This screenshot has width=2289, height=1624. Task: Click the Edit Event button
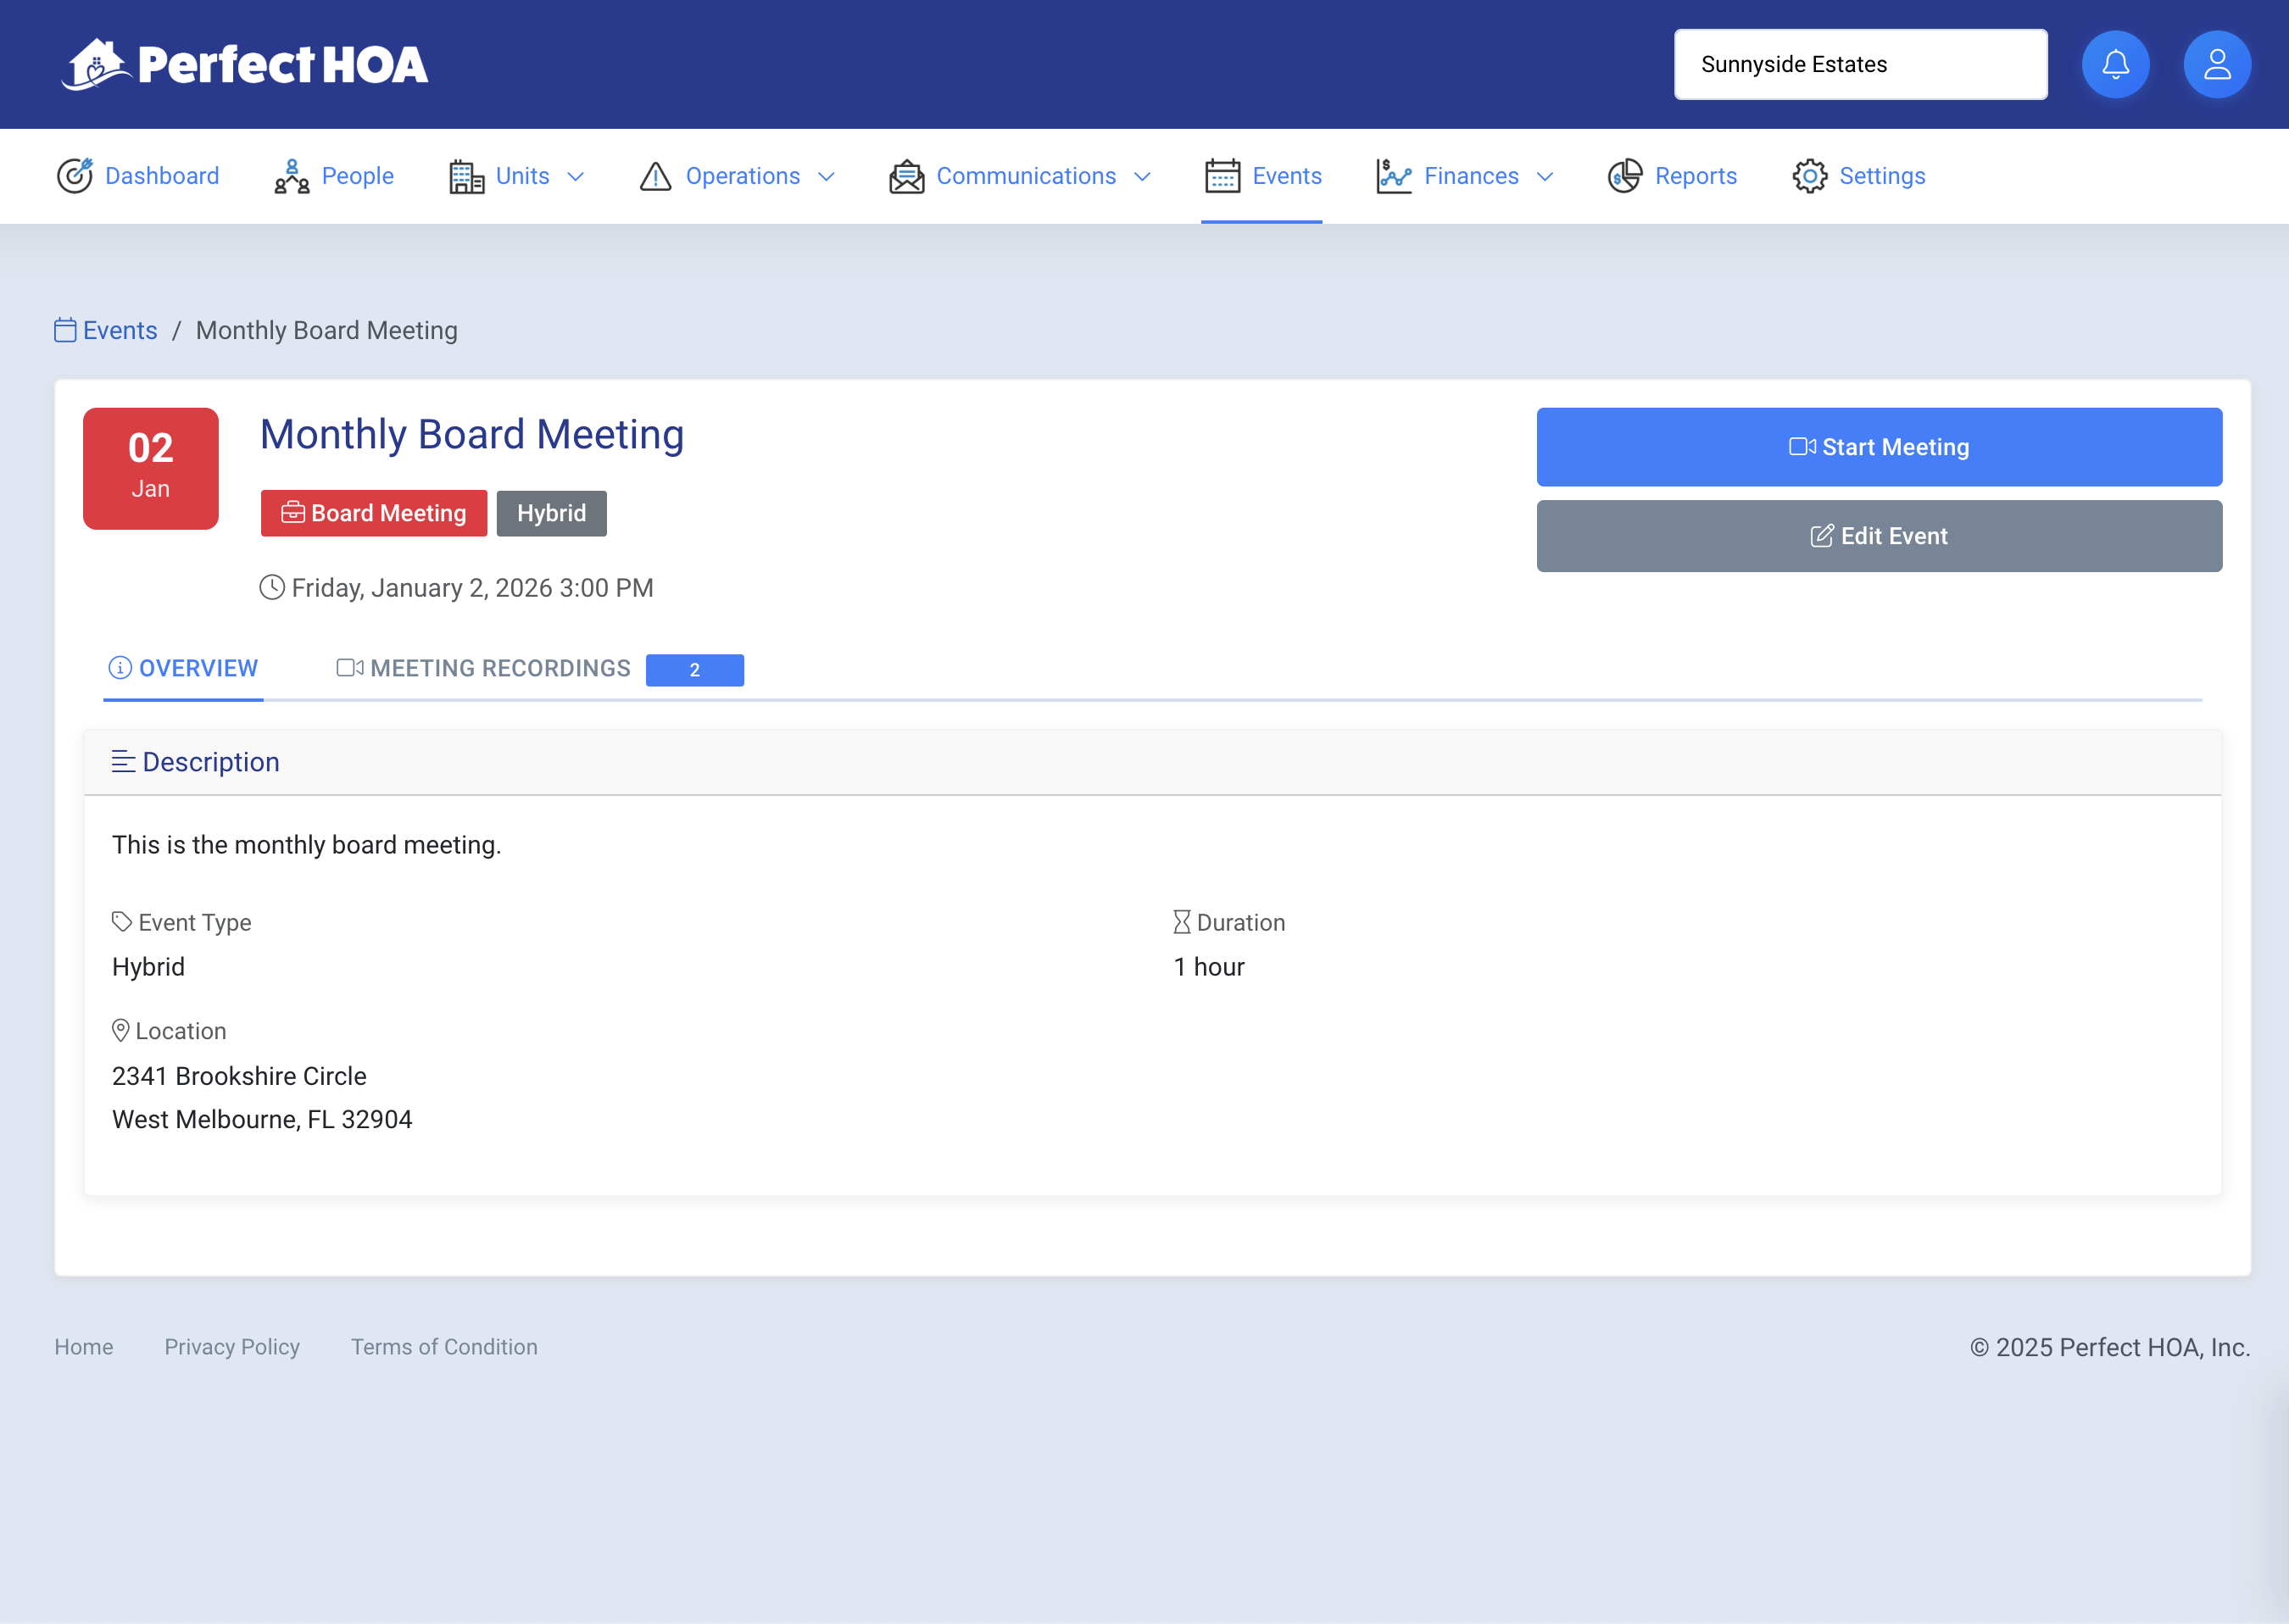1878,536
